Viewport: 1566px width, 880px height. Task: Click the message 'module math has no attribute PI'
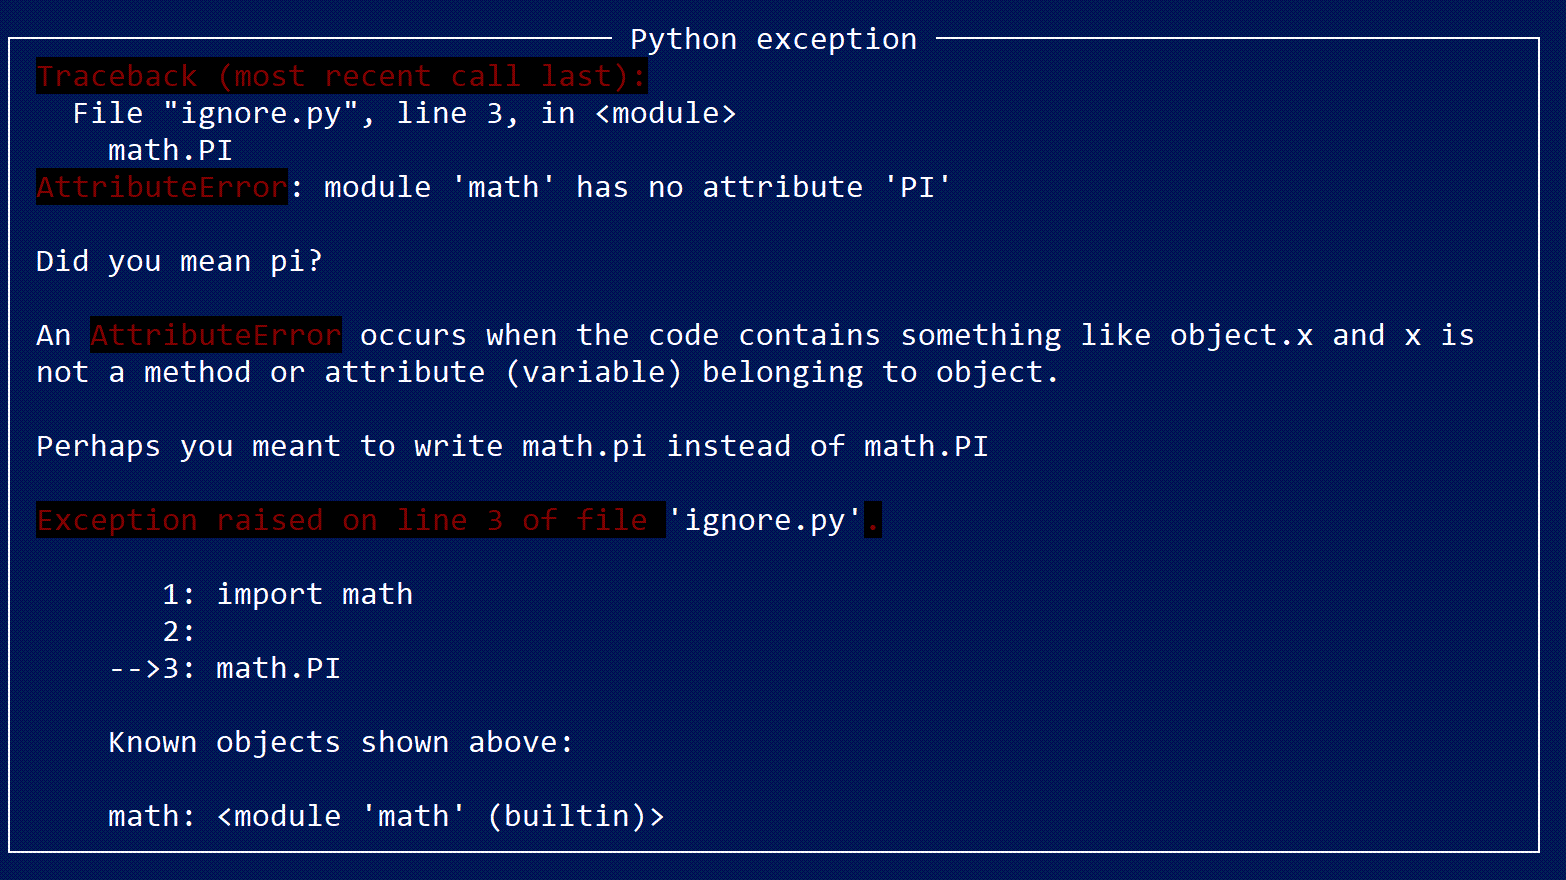click(x=638, y=187)
